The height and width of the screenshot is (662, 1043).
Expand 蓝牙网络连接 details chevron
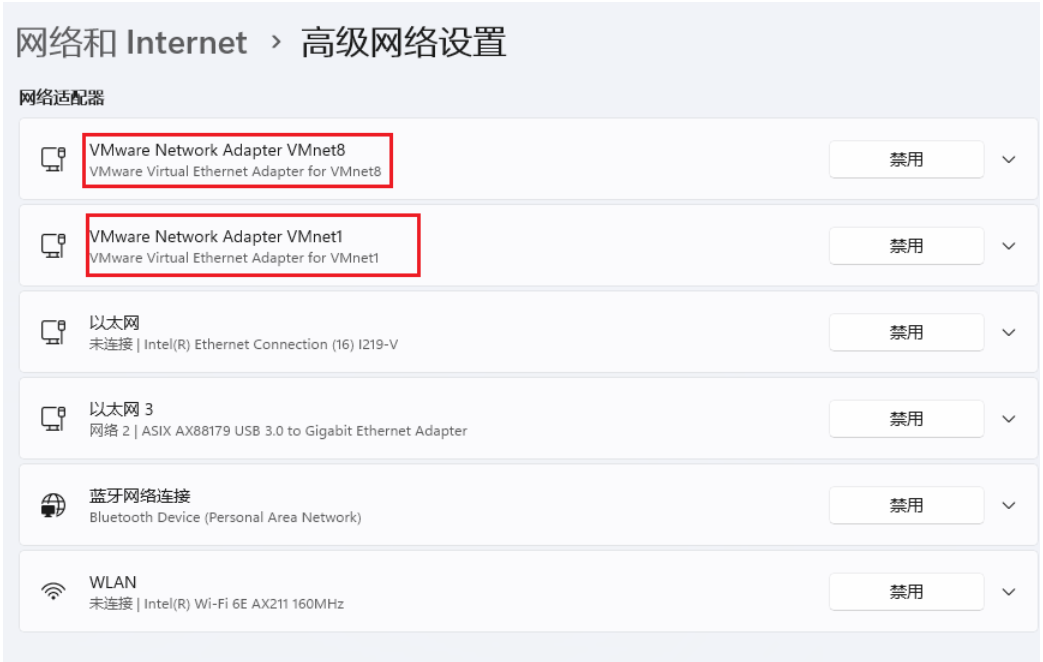click(1008, 506)
